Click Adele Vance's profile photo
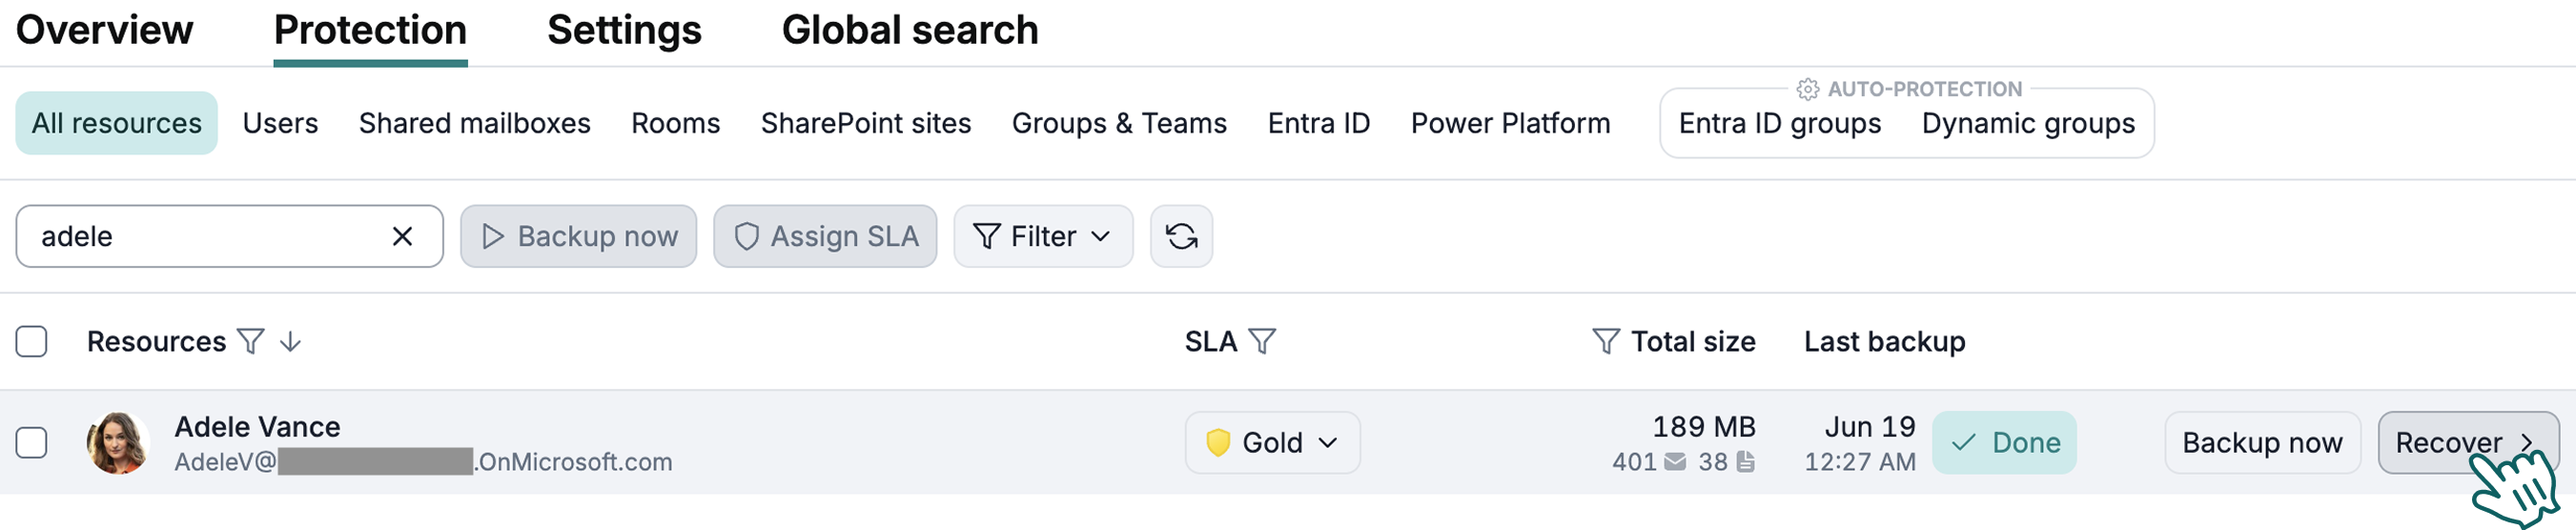This screenshot has width=2576, height=530. point(118,443)
